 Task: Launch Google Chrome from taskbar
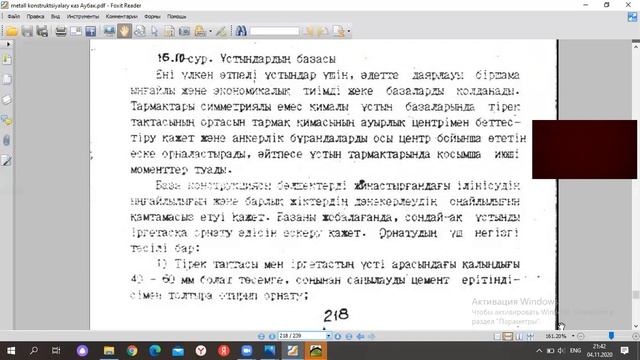coord(132,351)
